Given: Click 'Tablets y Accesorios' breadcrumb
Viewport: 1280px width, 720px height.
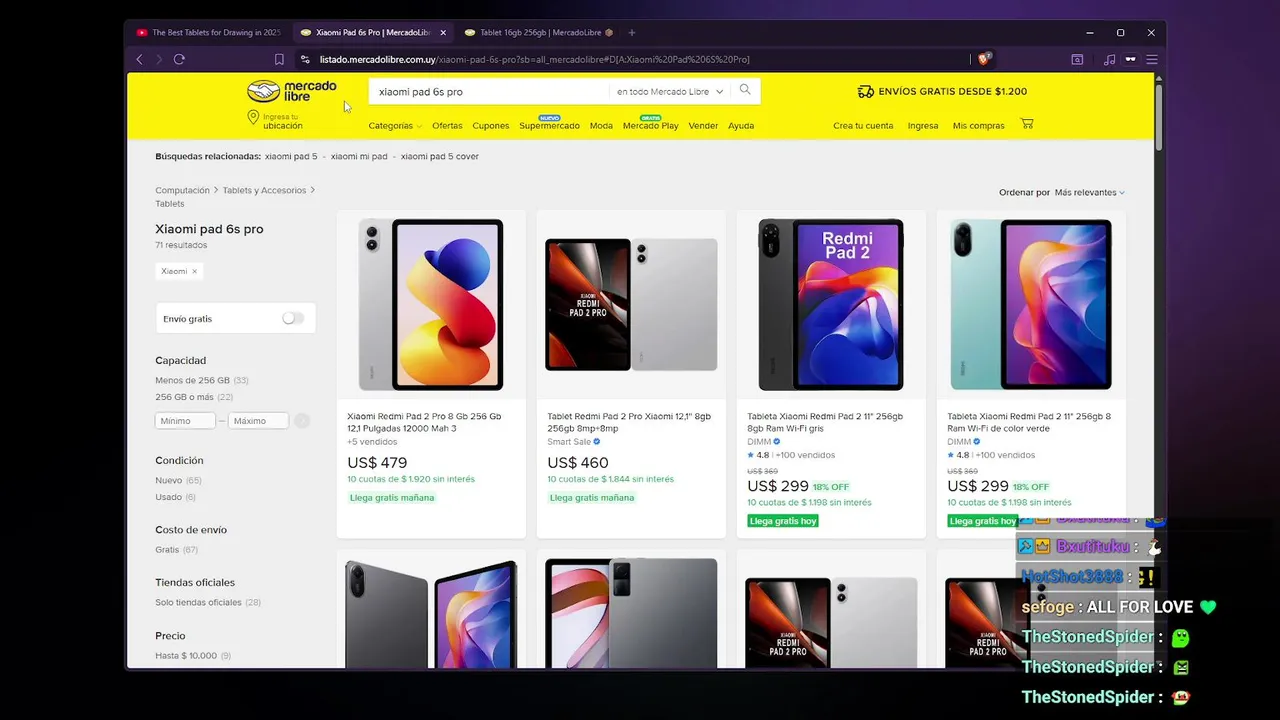Looking at the screenshot, I should tap(264, 190).
